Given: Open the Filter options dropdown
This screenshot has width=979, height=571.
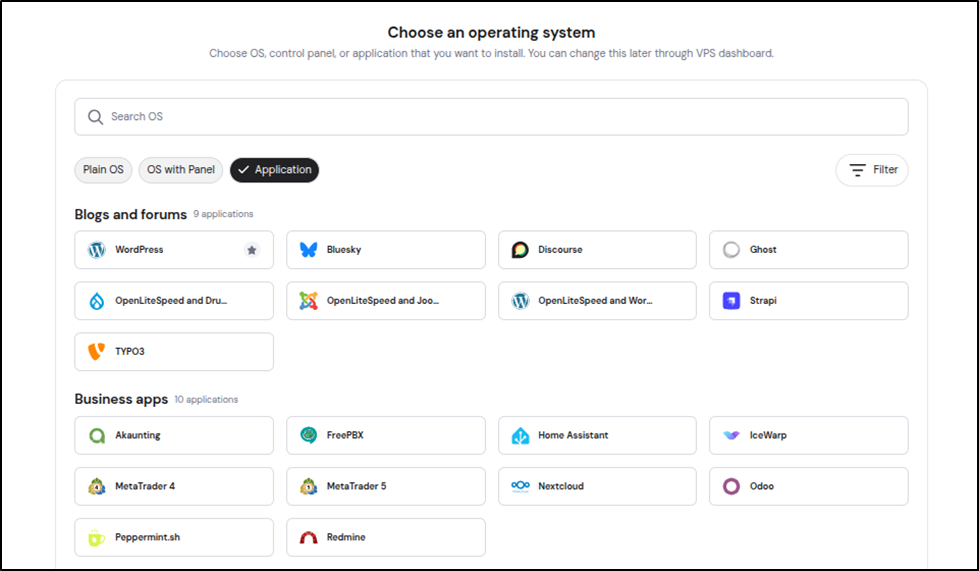Looking at the screenshot, I should (872, 170).
